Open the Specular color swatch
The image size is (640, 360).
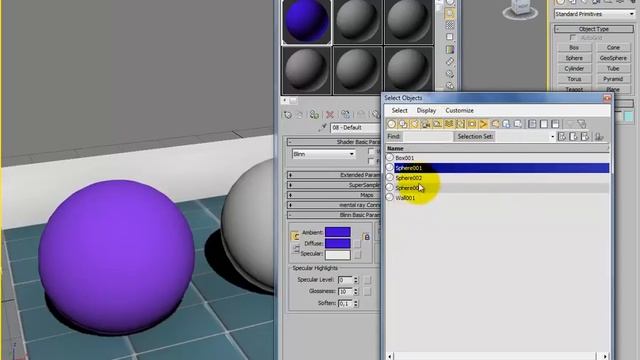338,254
